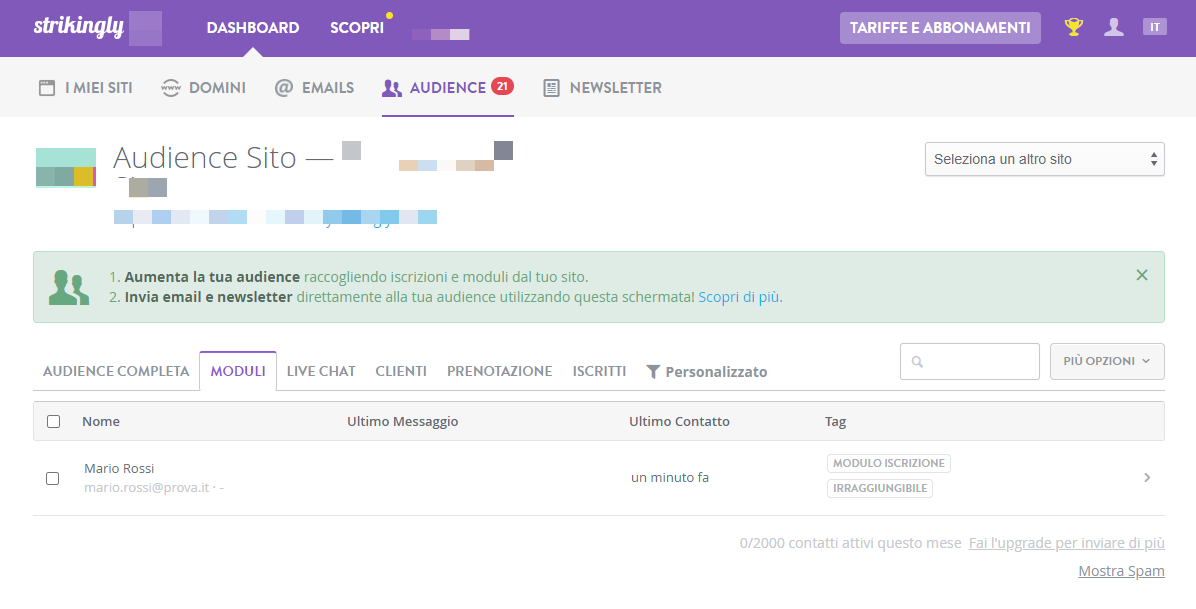Click the Irraggiungibile tag
The width and height of the screenshot is (1196, 609).
tap(879, 488)
